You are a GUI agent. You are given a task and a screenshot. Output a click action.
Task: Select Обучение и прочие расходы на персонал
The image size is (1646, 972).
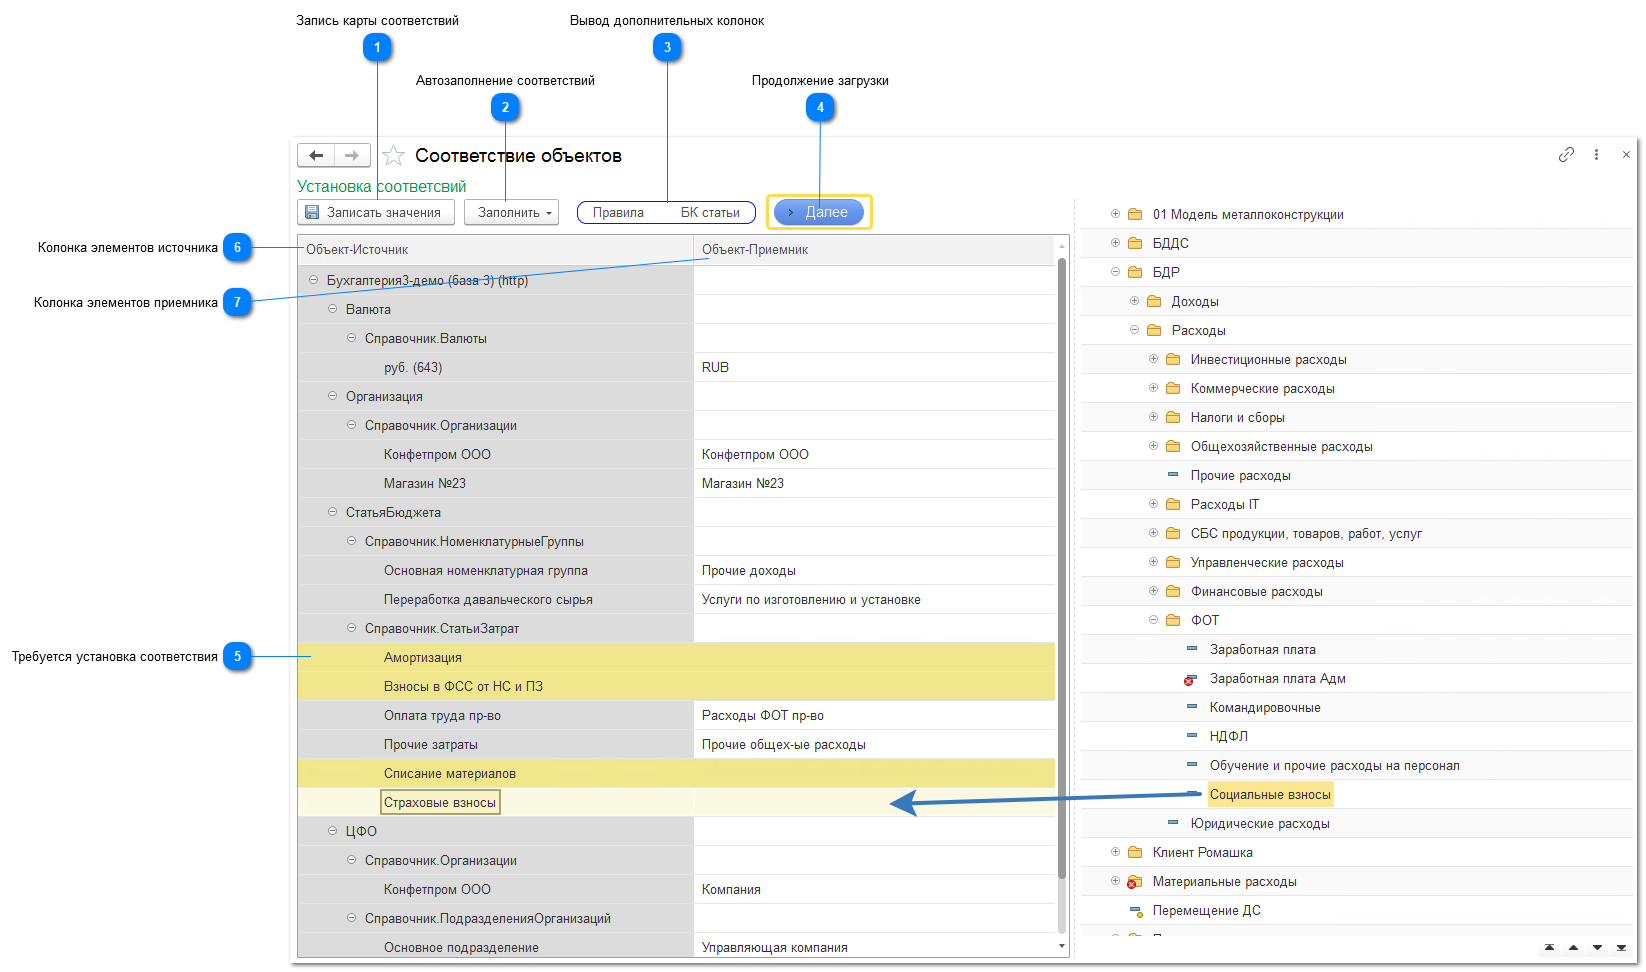tap(1334, 765)
